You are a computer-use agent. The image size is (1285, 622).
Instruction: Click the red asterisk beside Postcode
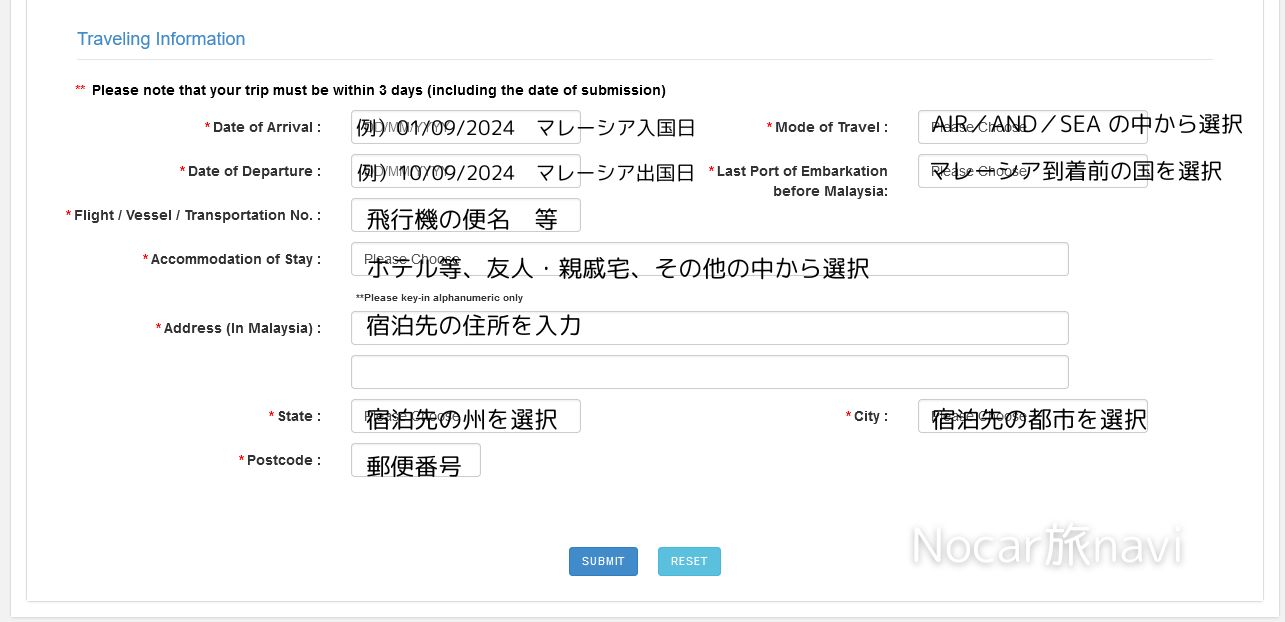point(241,460)
